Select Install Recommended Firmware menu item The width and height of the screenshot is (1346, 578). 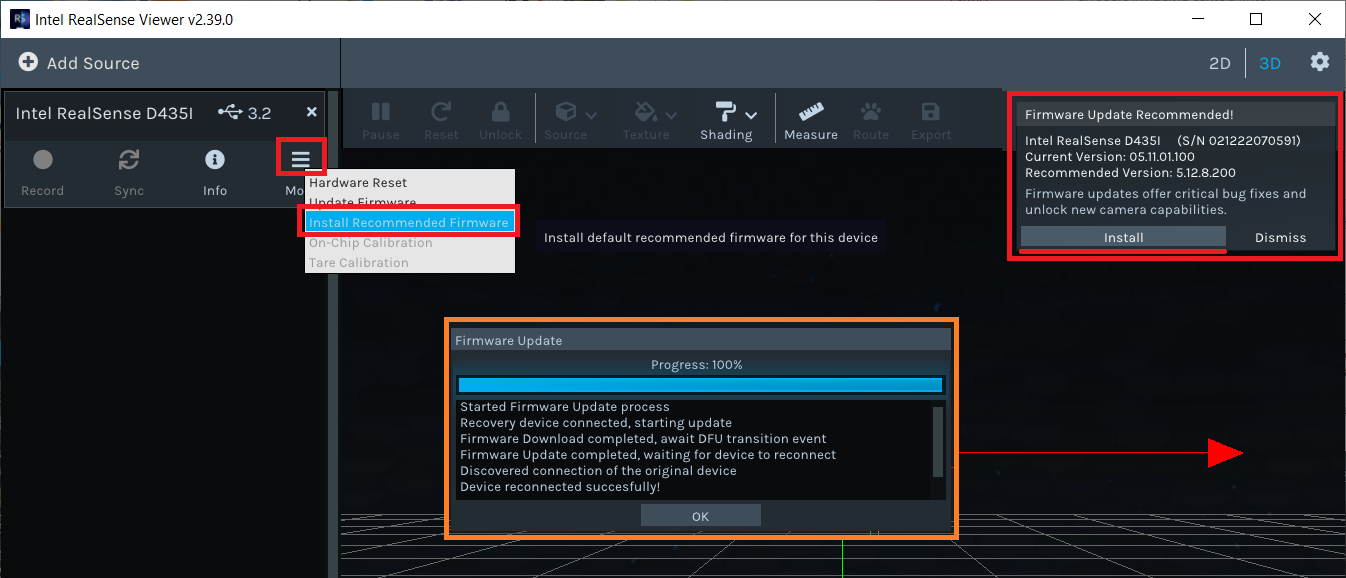tap(409, 222)
